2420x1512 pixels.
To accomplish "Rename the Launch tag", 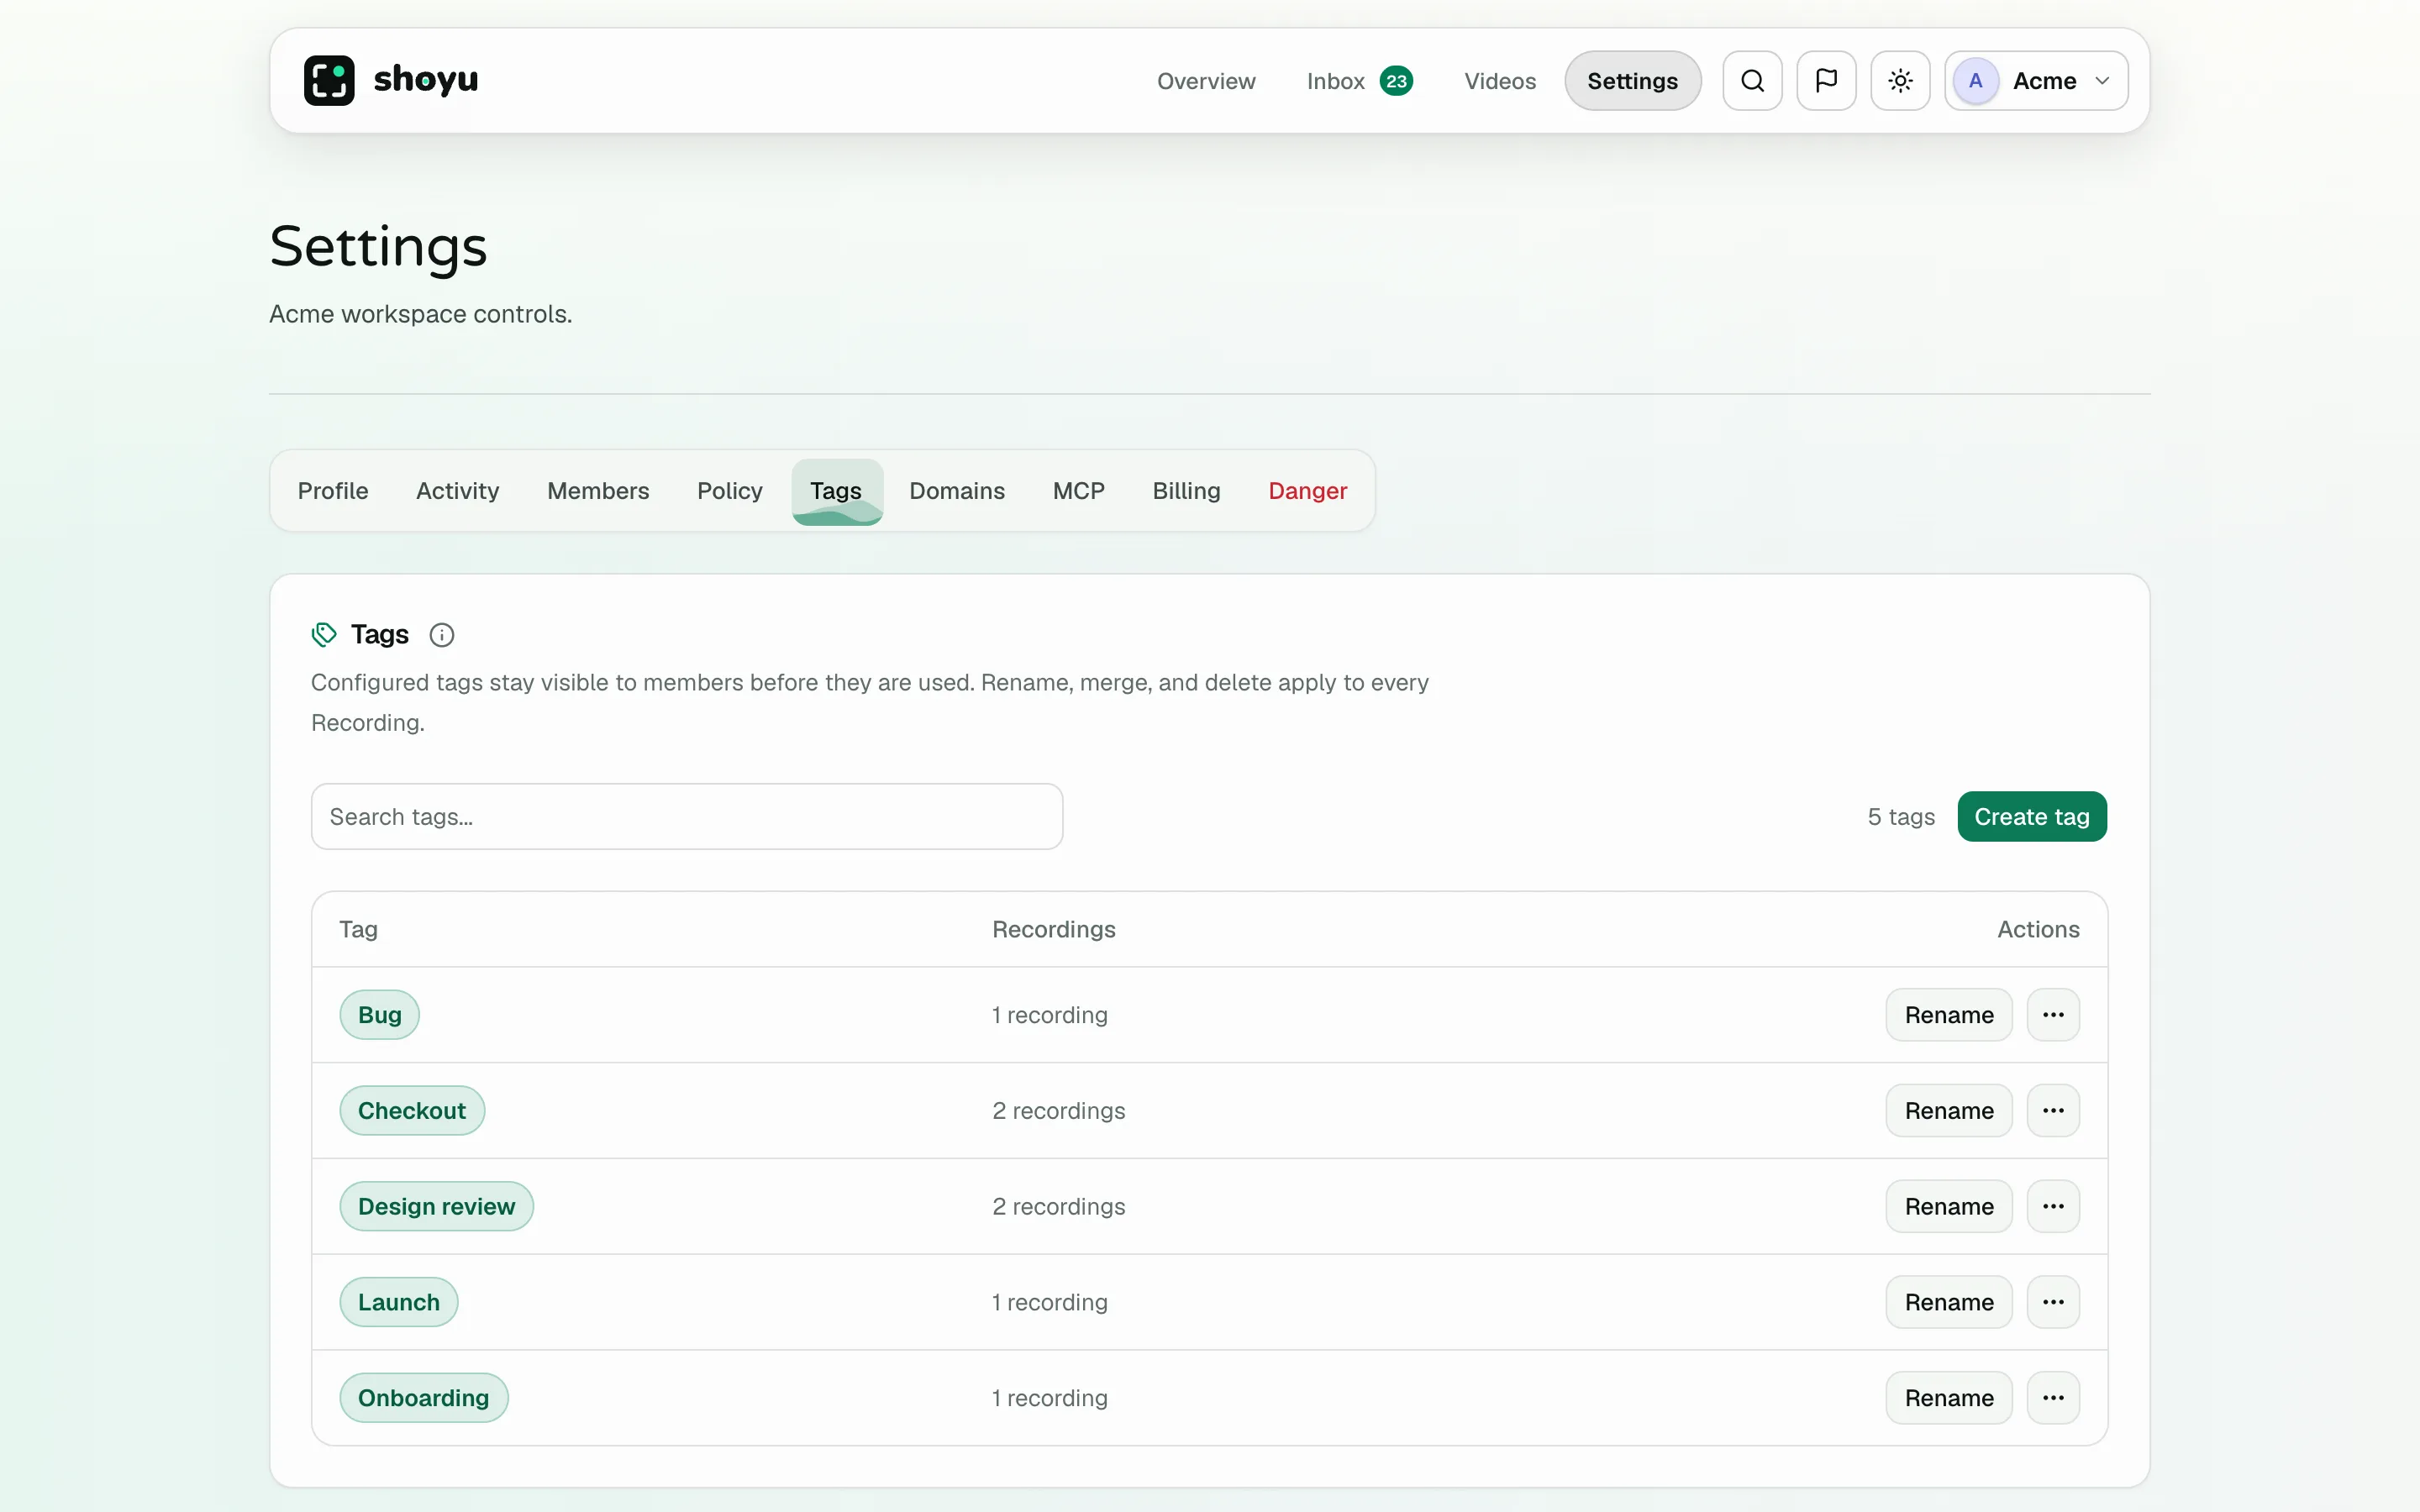I will coord(1948,1302).
